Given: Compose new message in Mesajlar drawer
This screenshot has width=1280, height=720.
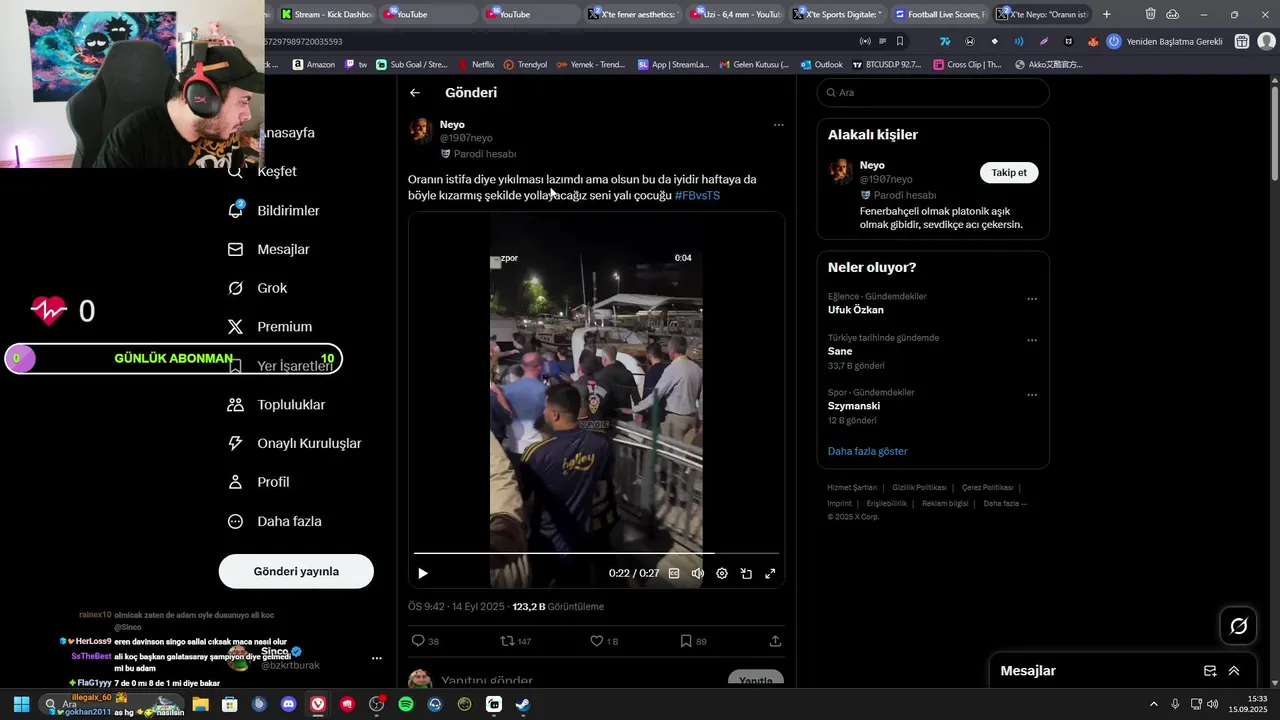Looking at the screenshot, I should [1209, 671].
